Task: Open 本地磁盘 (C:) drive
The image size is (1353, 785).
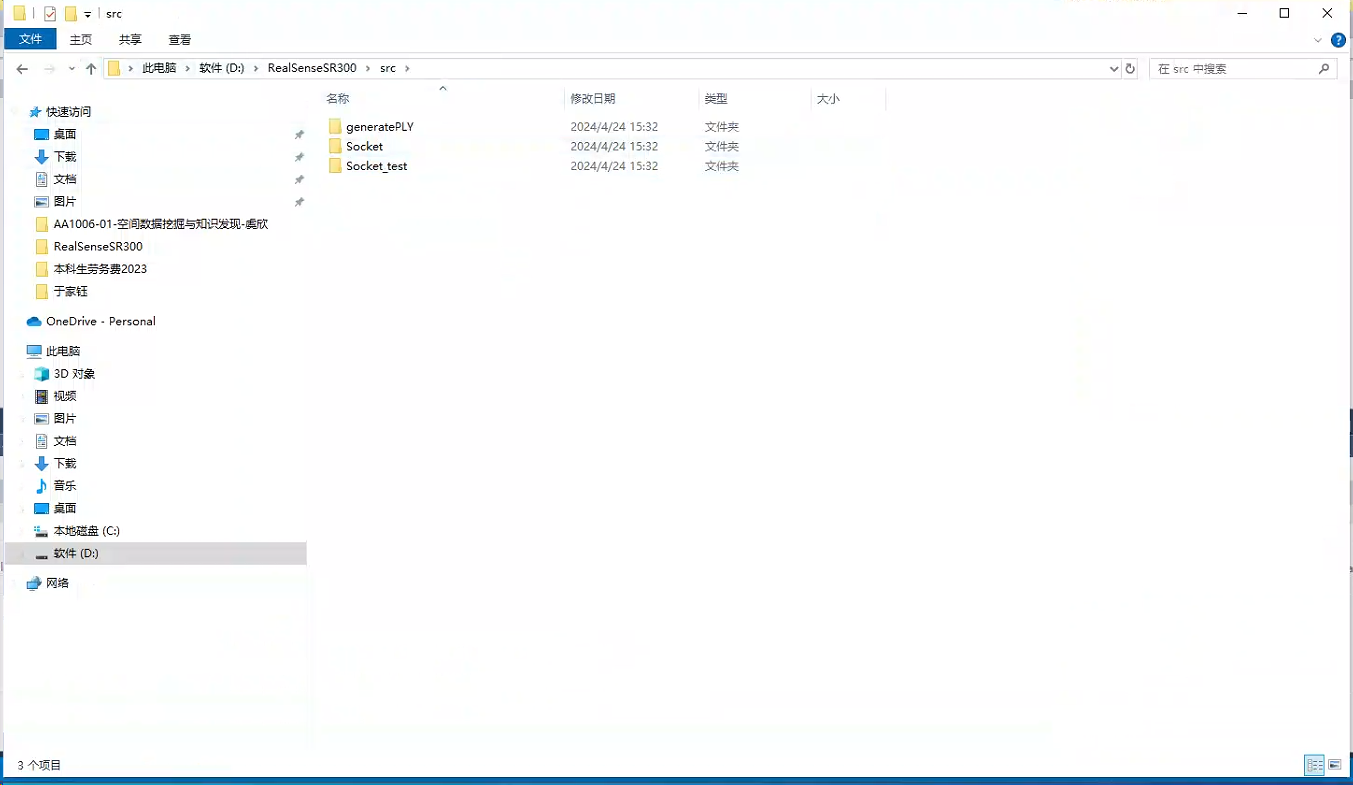Action: point(86,531)
